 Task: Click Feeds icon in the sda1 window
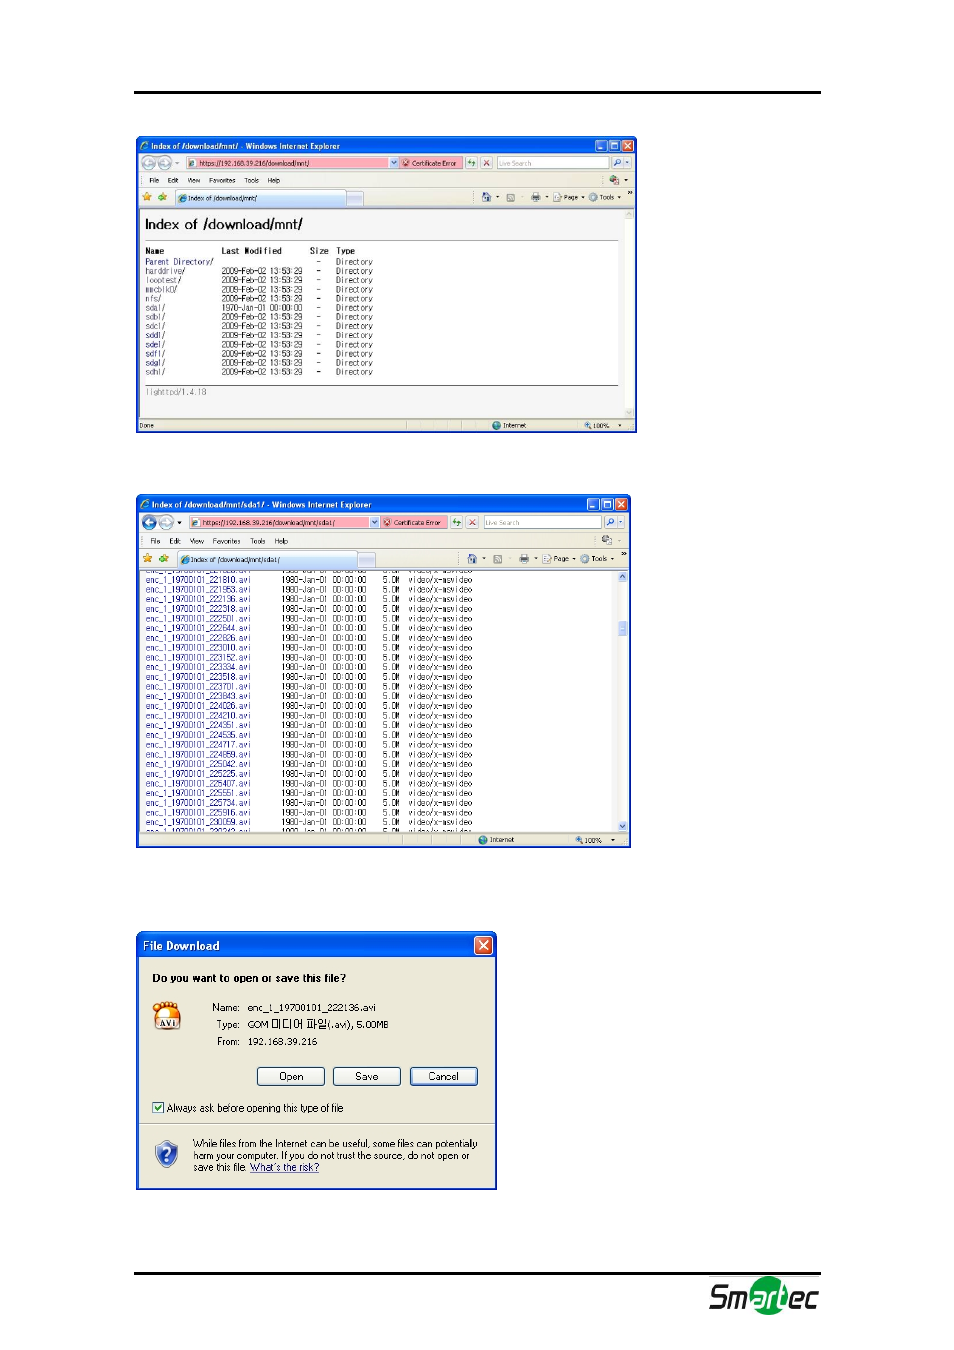[497, 559]
